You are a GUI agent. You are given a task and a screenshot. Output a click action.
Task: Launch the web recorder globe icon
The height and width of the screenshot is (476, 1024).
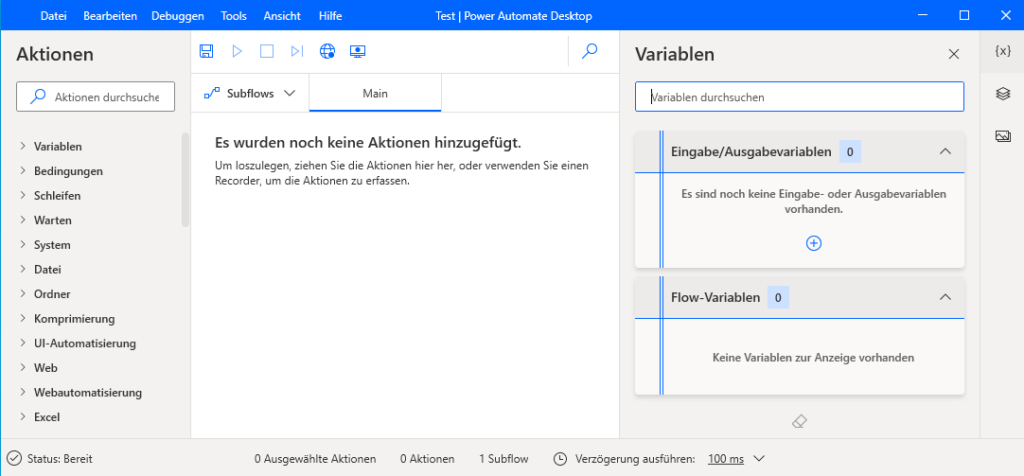pyautogui.click(x=327, y=51)
